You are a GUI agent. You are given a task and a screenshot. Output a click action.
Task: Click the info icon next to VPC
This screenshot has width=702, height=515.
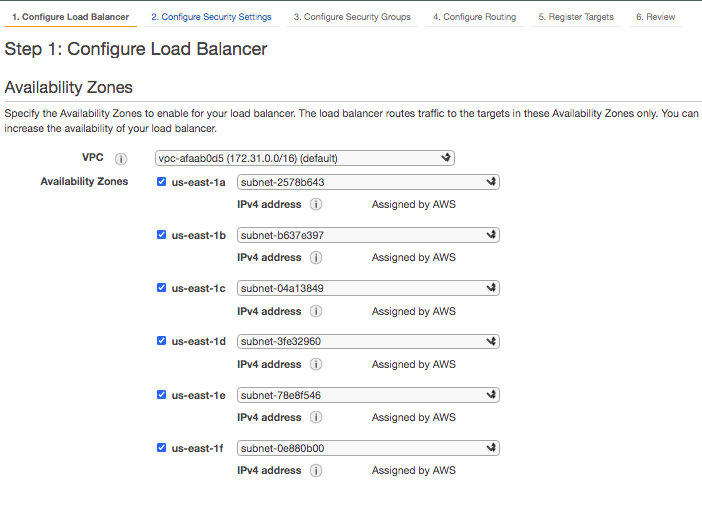121,158
